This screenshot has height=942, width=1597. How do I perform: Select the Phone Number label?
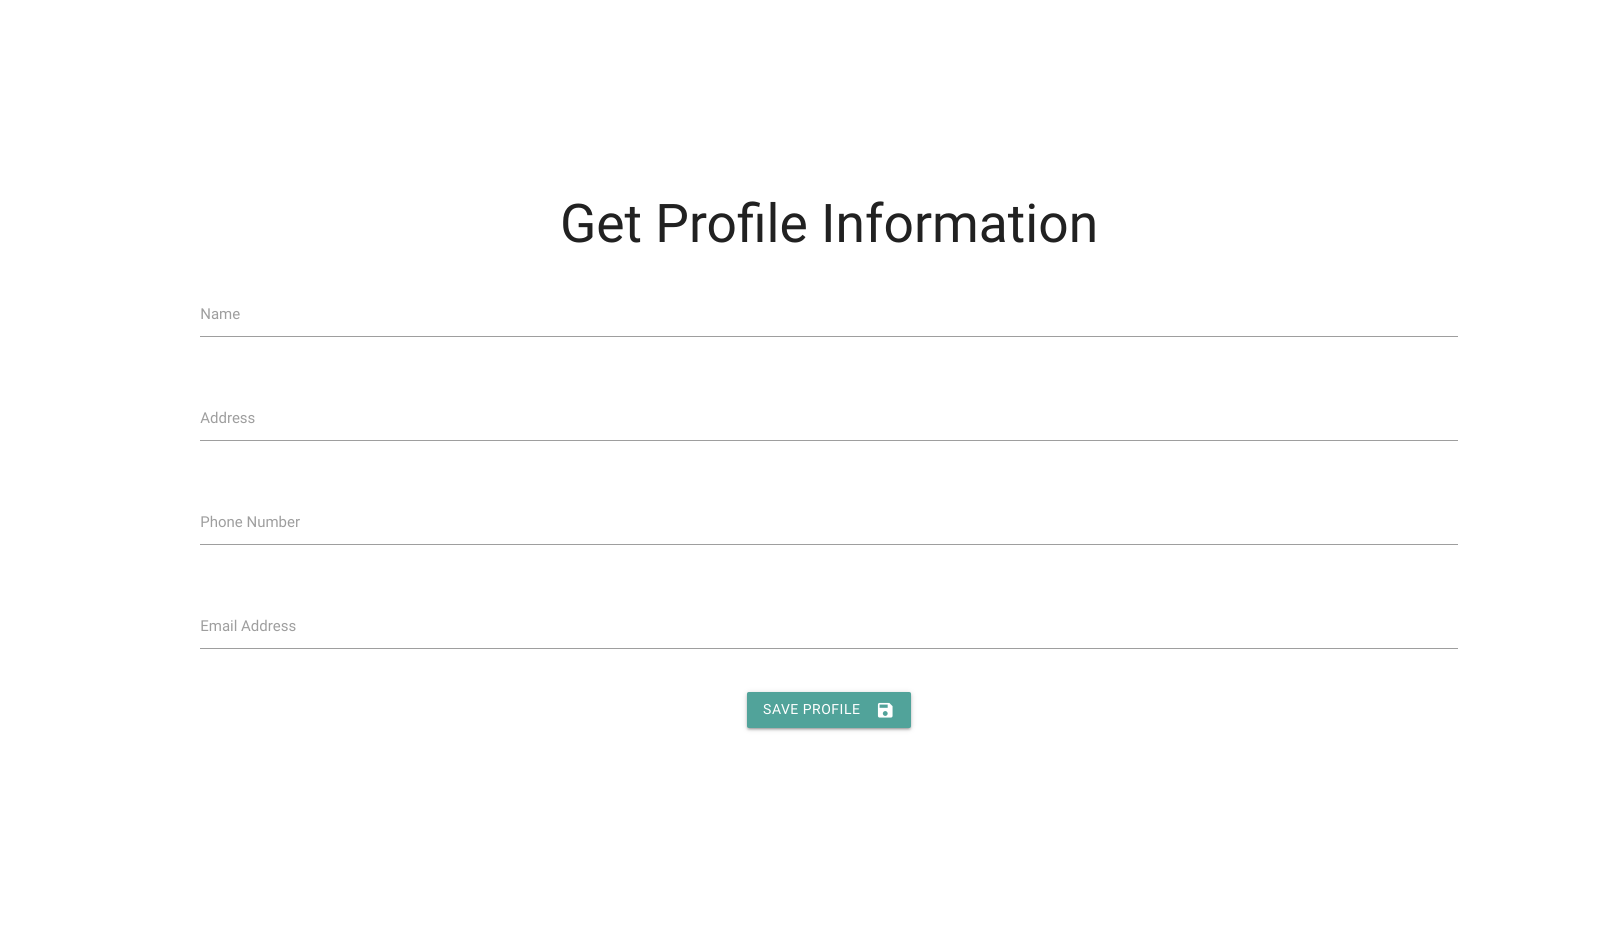pyautogui.click(x=250, y=522)
